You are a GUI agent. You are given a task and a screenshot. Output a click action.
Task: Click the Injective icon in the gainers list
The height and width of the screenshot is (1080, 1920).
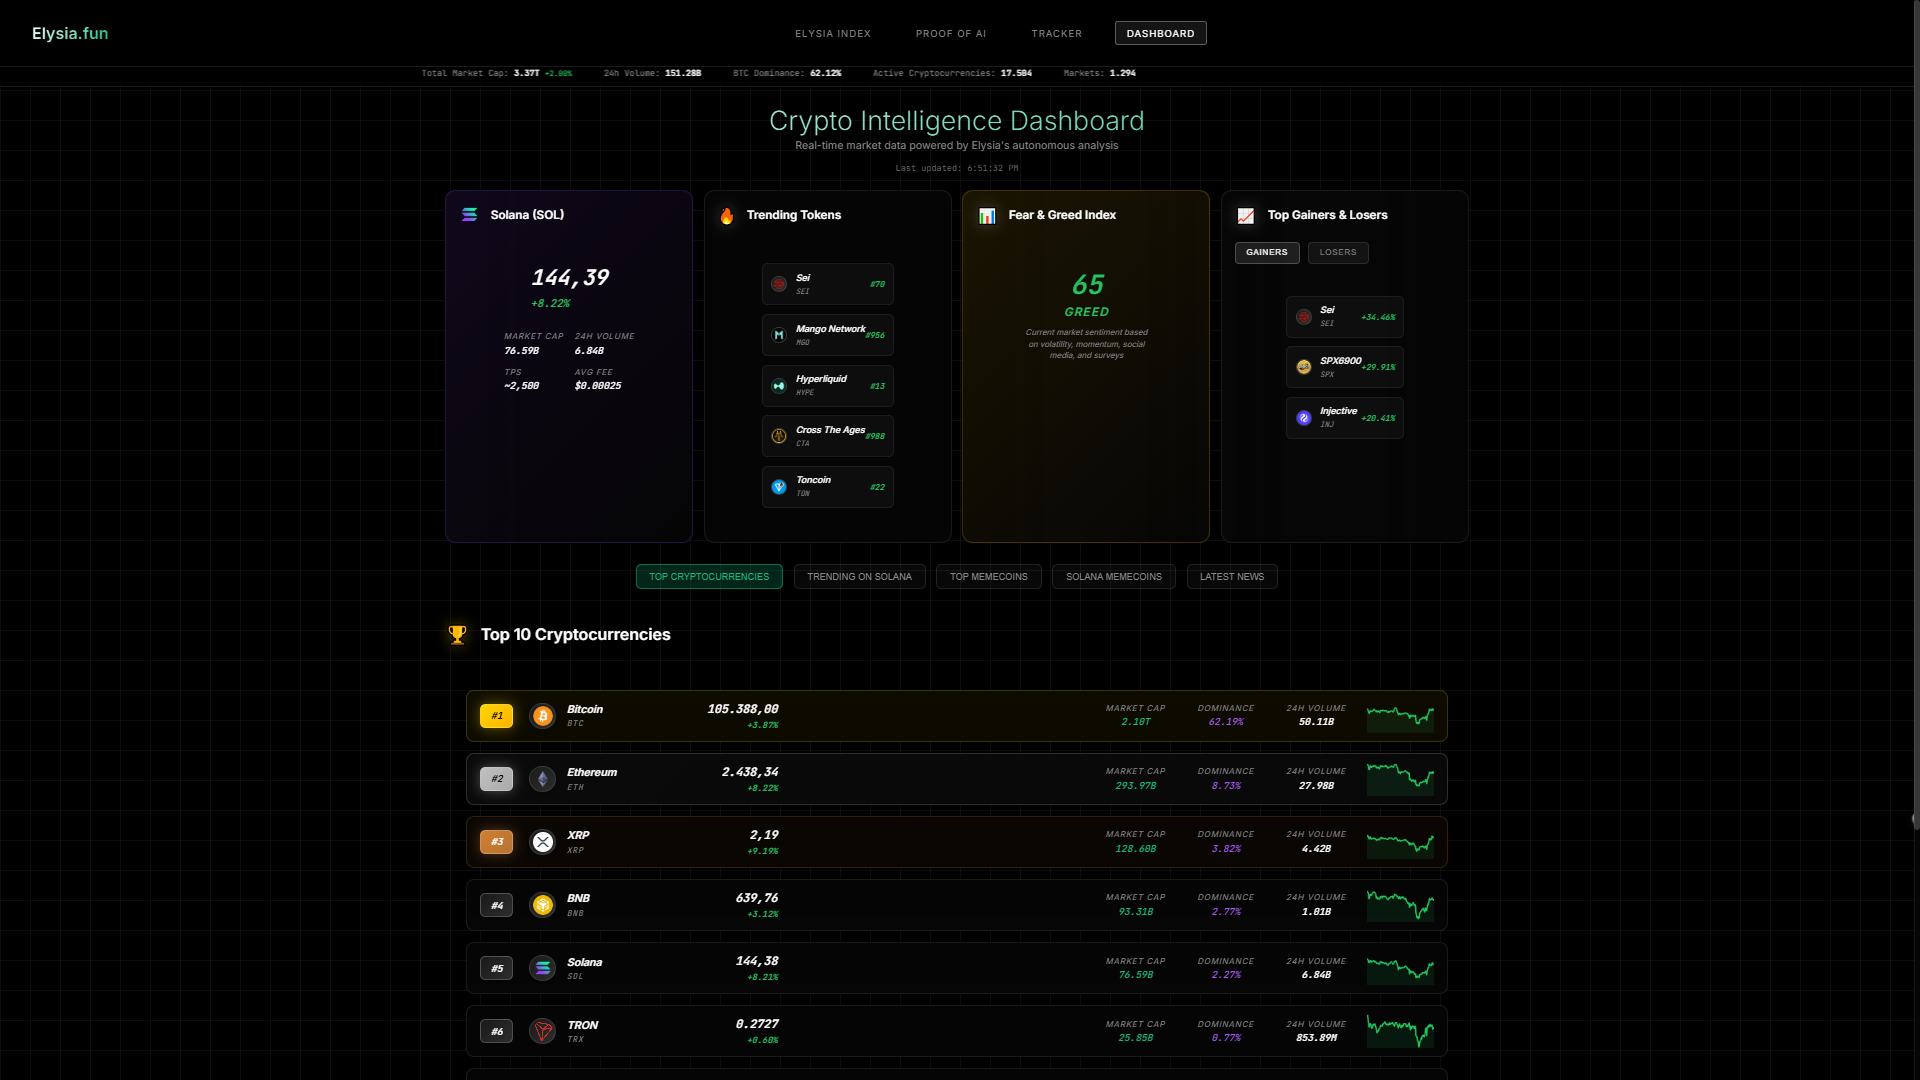point(1303,418)
